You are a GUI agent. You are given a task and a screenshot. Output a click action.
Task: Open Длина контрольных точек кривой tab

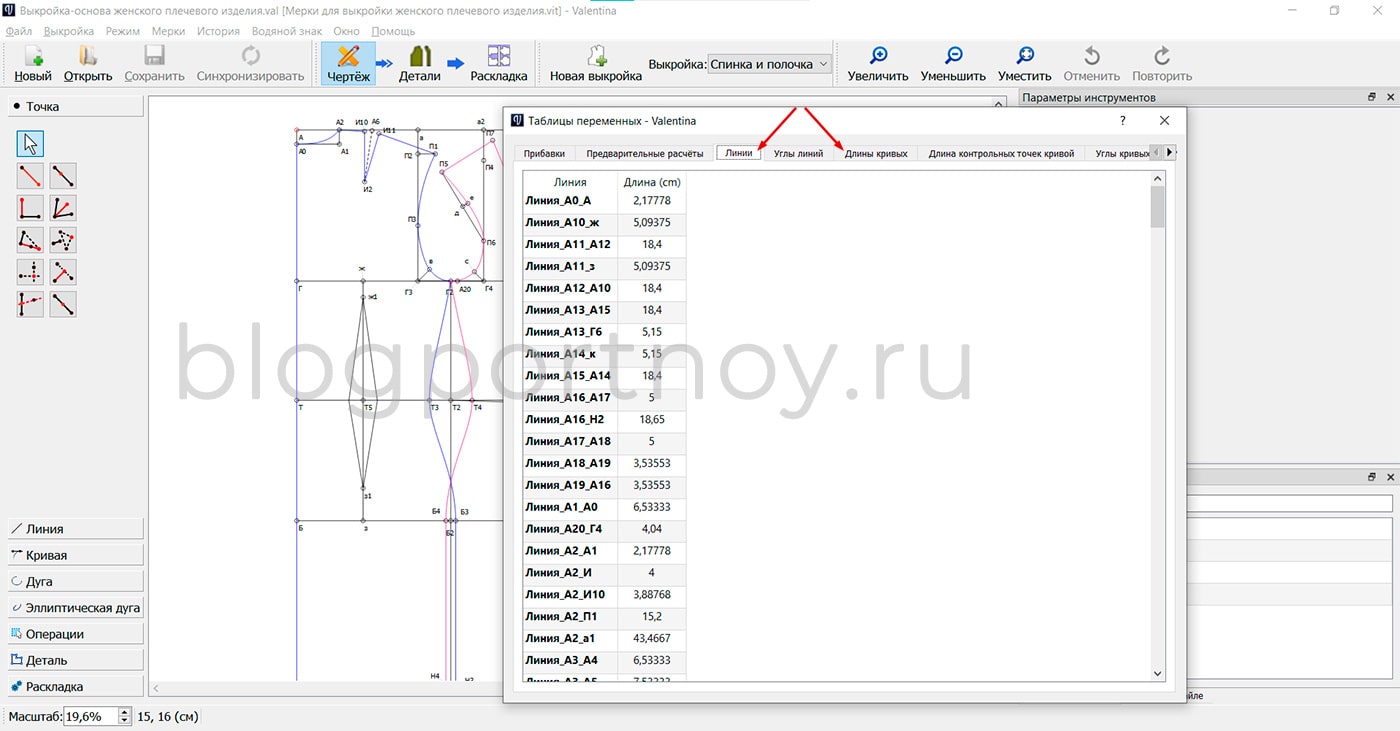pos(1001,153)
